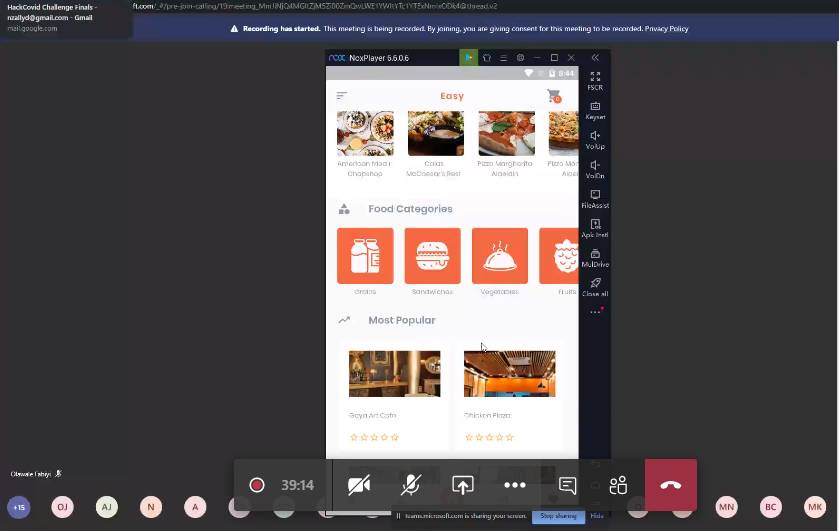Collapse the NoxPlayer sidebar with double chevron
The height and width of the screenshot is (531, 839).
click(x=595, y=57)
